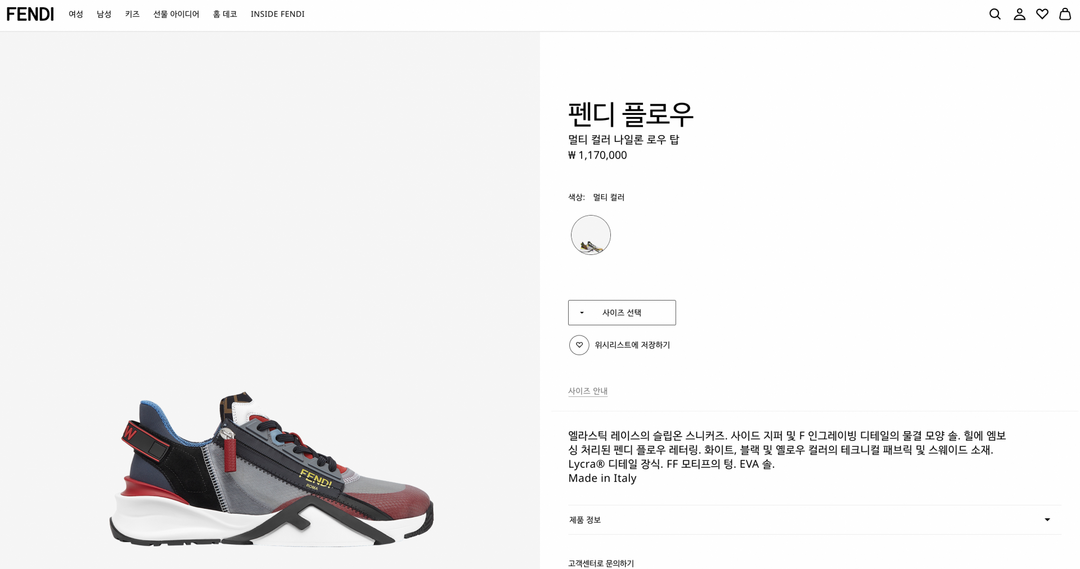Click the 고객센터로 문의하기 link

click(x=601, y=563)
